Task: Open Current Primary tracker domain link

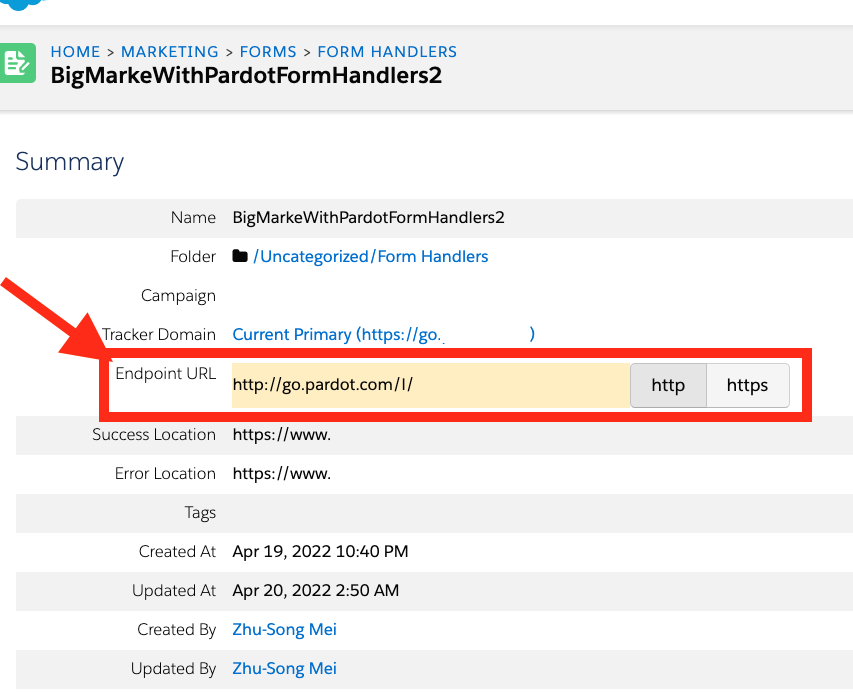Action: pos(384,334)
